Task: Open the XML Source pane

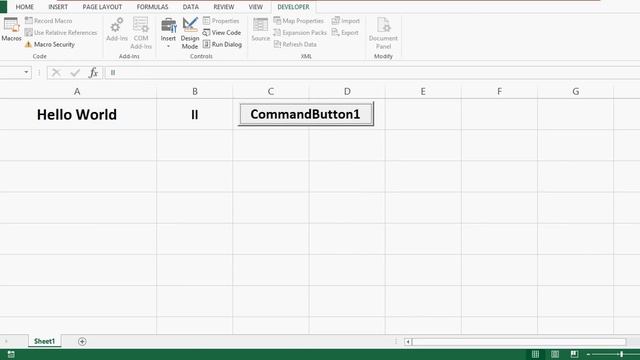Action: [260, 29]
